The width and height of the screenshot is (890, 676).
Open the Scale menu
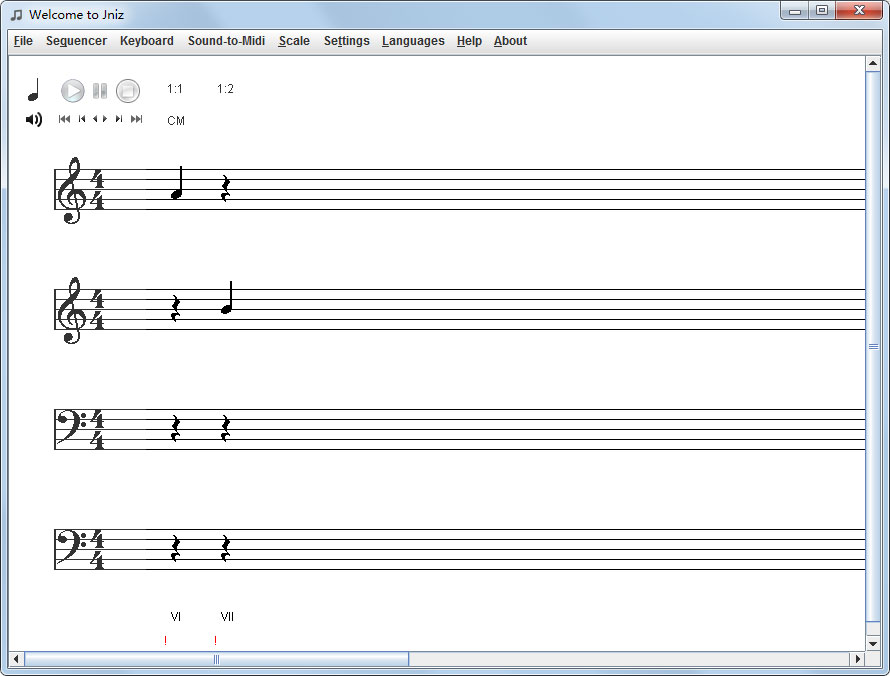tap(294, 41)
